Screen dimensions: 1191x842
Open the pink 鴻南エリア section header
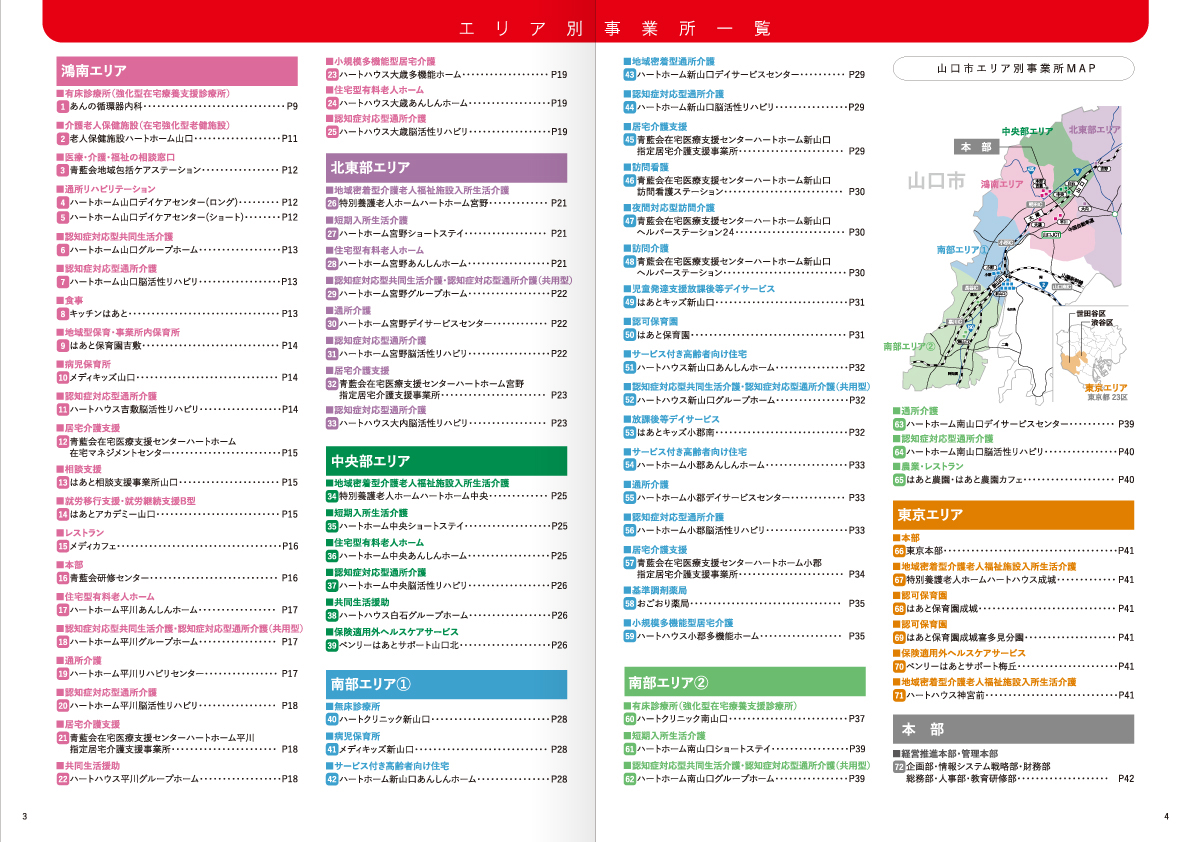click(177, 71)
